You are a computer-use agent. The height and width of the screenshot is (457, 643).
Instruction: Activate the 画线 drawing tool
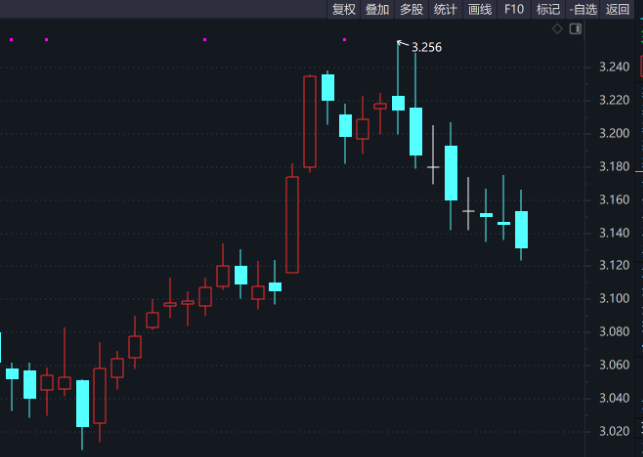click(480, 9)
